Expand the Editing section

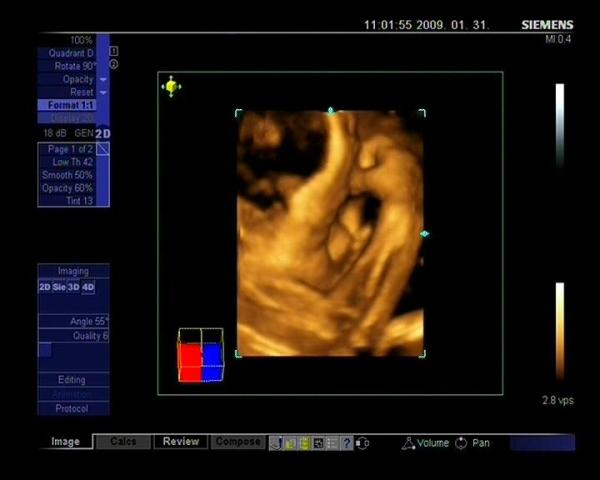coord(71,380)
